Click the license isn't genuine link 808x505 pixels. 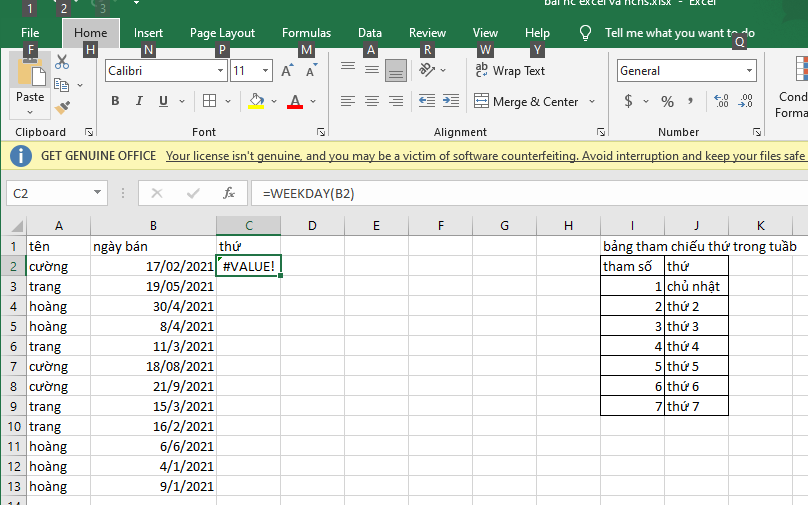pyautogui.click(x=486, y=156)
